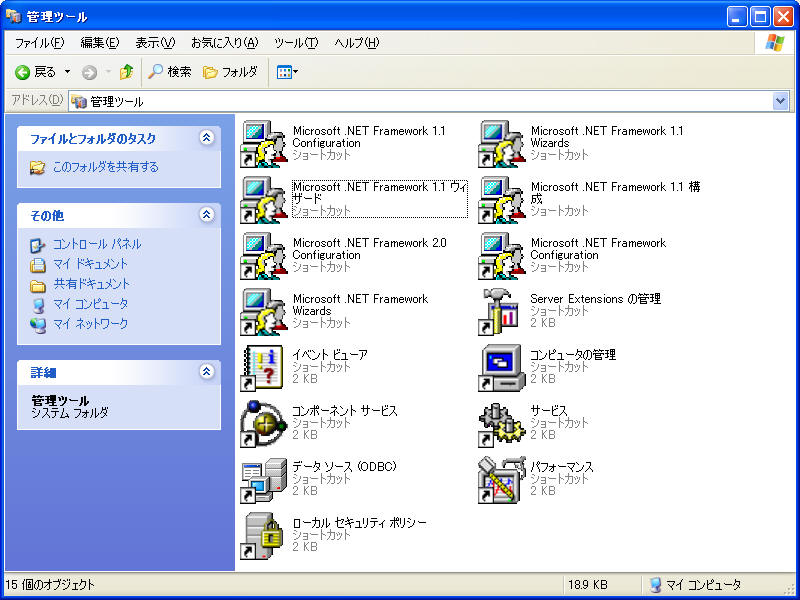
Task: Toggle the フォルダ folders pane button
Action: (x=230, y=72)
